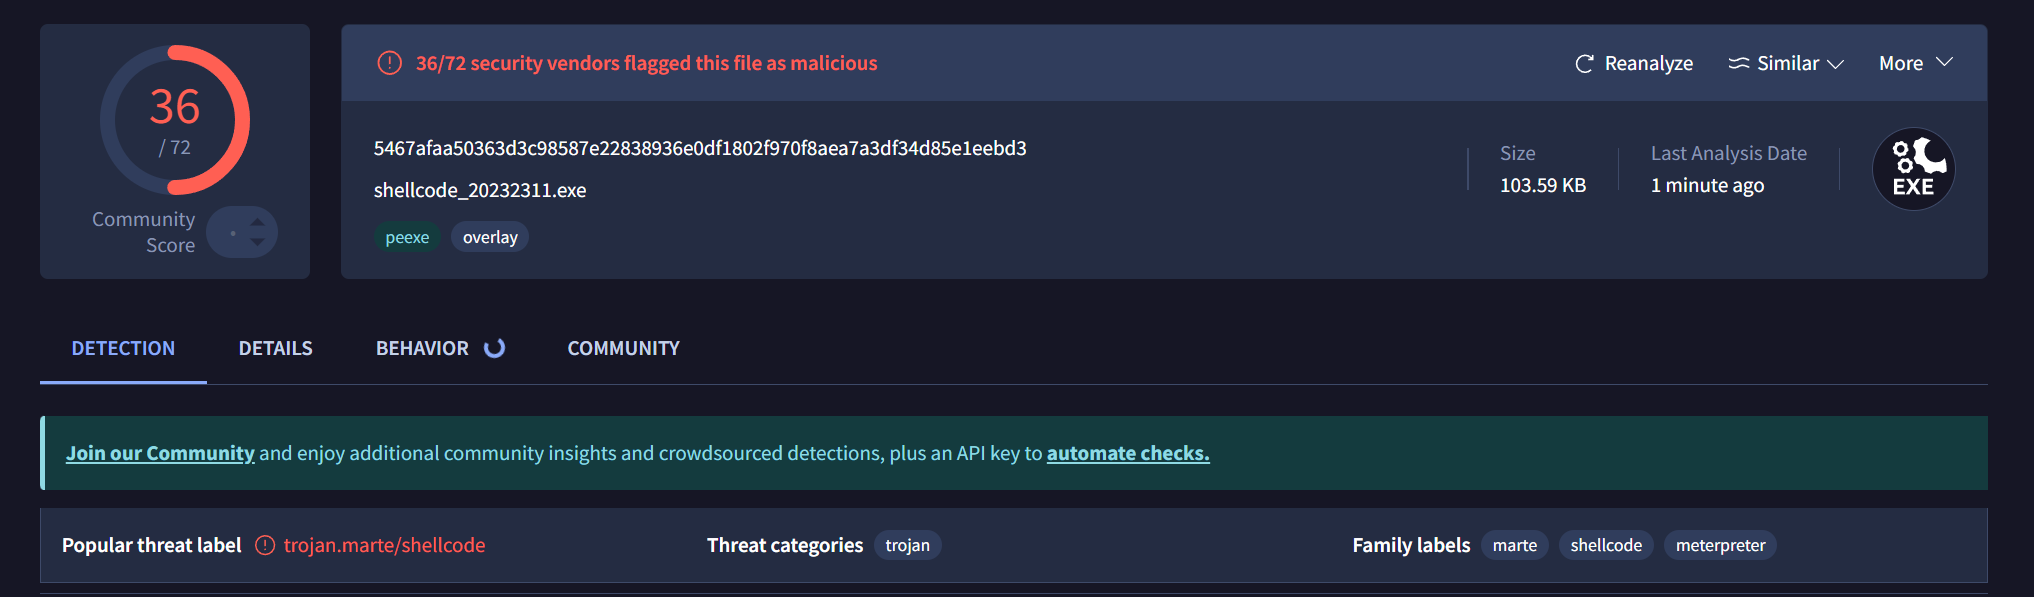
Task: Click the automate checks link
Action: tap(1127, 453)
